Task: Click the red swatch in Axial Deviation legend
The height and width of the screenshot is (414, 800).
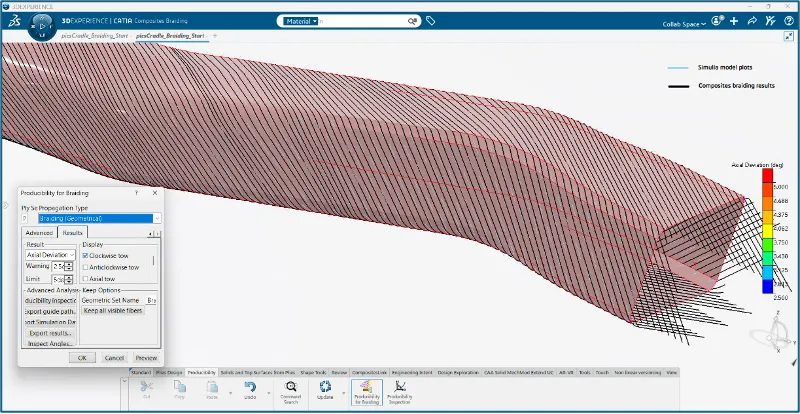Action: [x=768, y=177]
